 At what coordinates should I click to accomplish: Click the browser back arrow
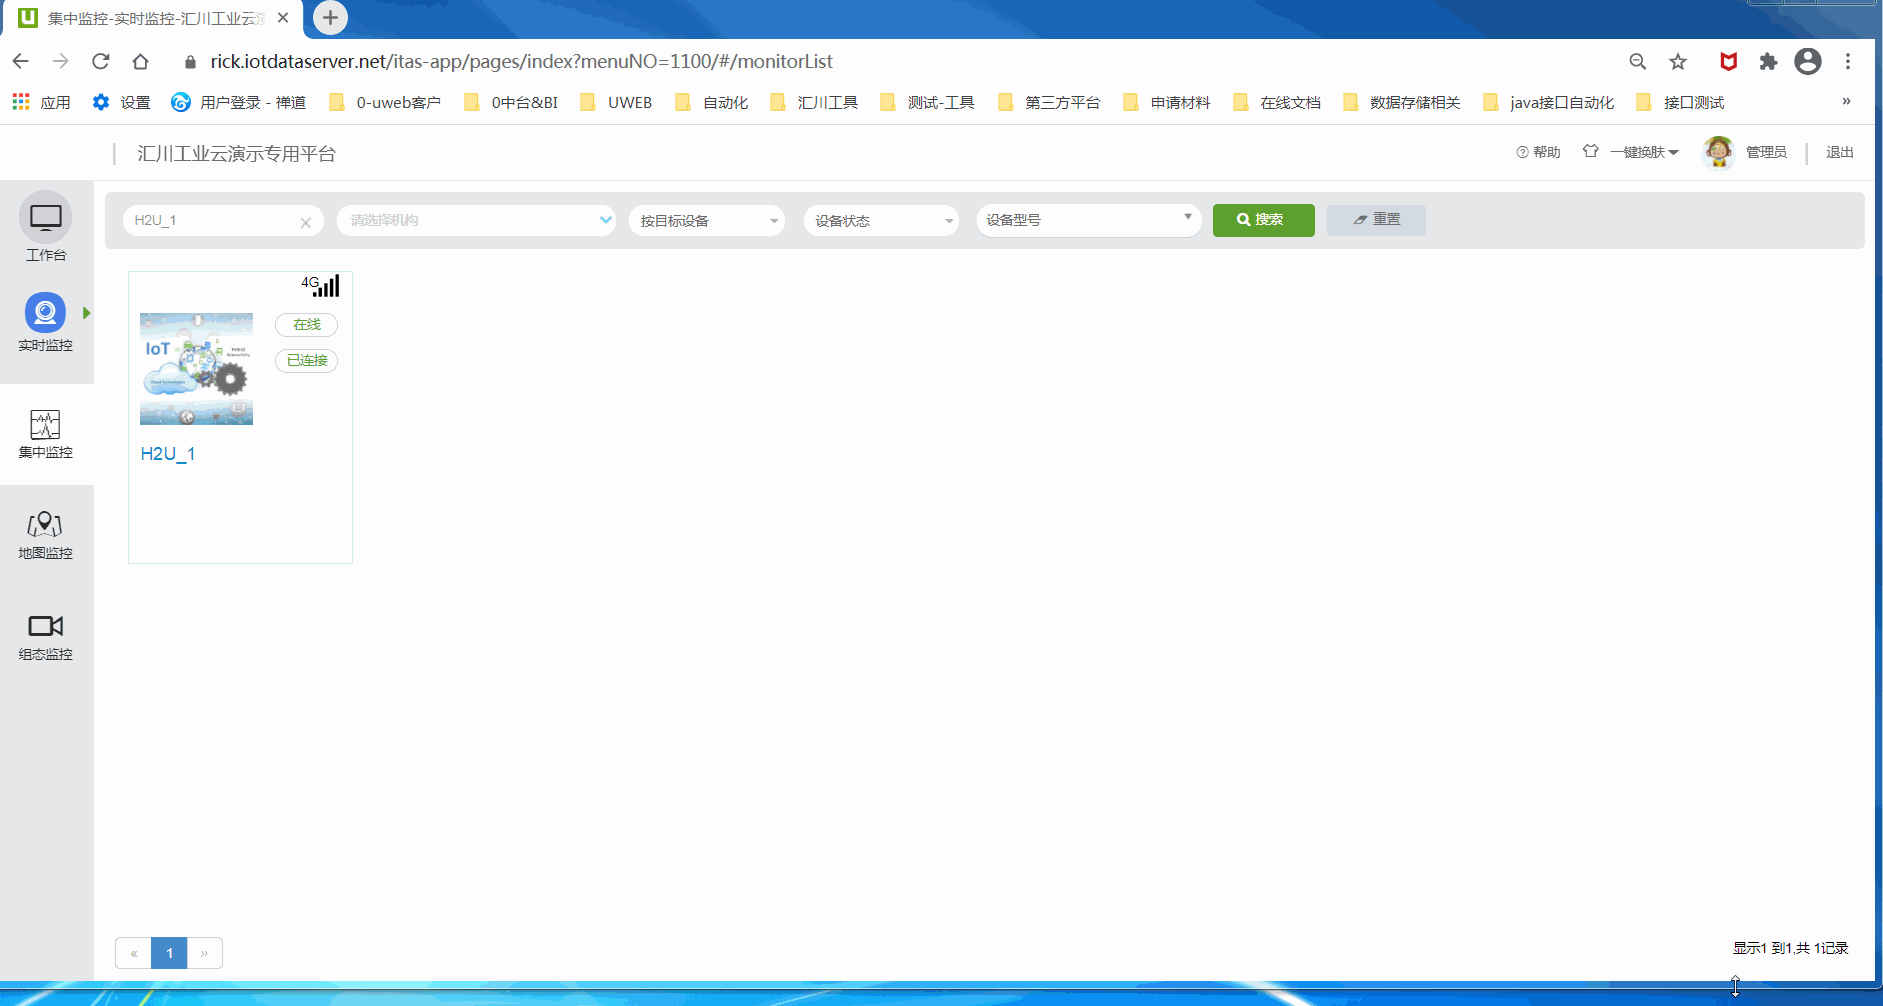pyautogui.click(x=21, y=61)
